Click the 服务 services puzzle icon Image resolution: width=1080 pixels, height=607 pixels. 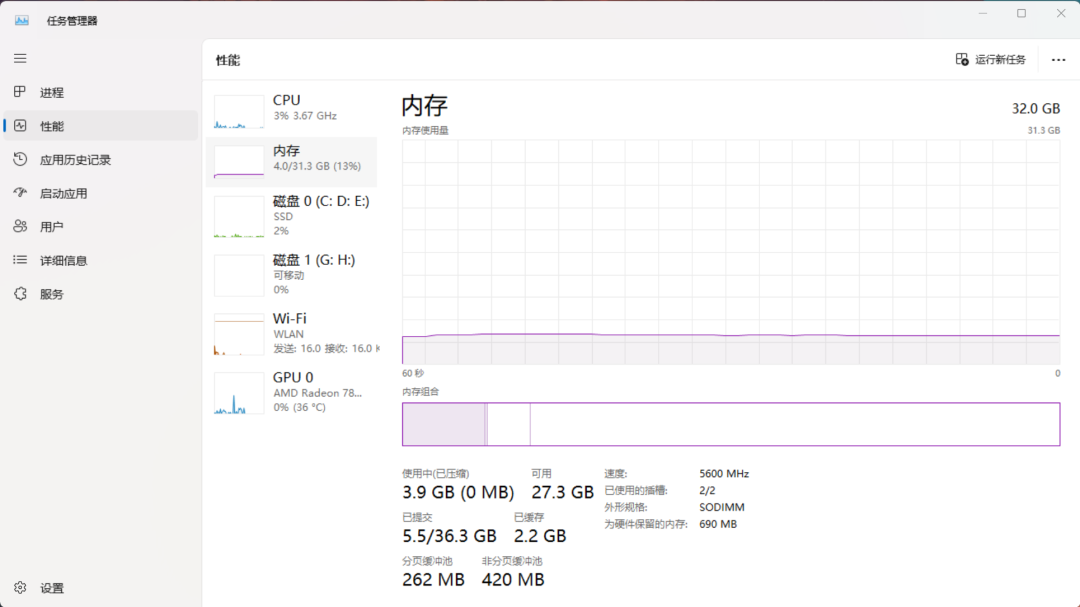coord(20,294)
